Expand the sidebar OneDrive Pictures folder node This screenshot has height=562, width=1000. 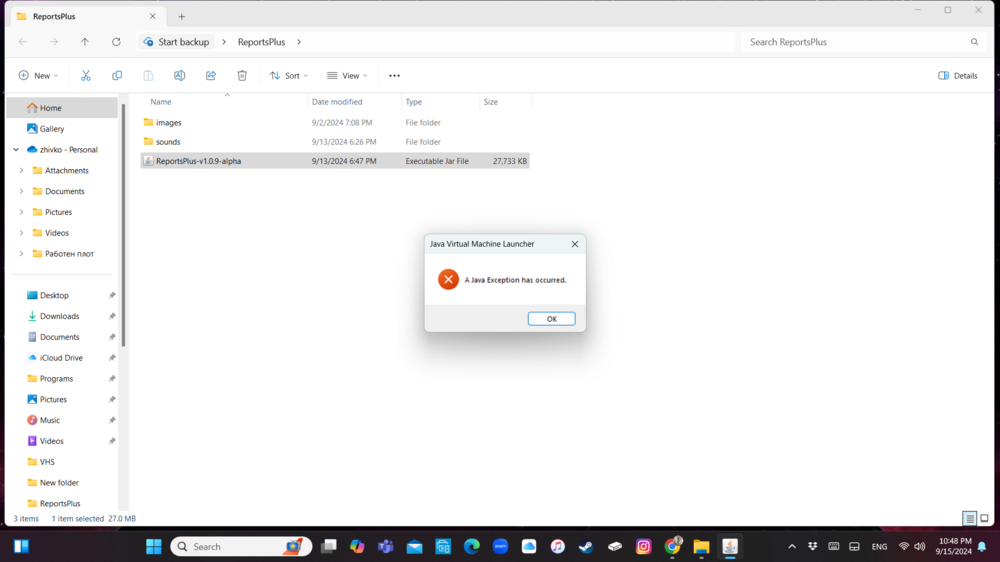[21, 212]
